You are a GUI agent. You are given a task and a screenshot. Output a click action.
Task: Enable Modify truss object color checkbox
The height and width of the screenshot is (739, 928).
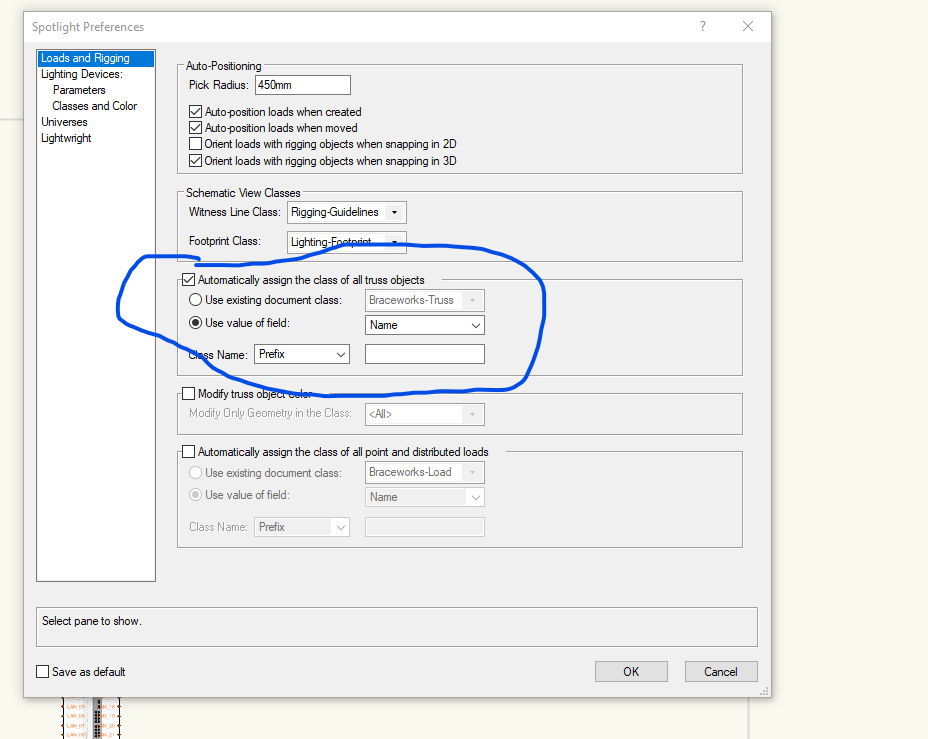pos(188,394)
